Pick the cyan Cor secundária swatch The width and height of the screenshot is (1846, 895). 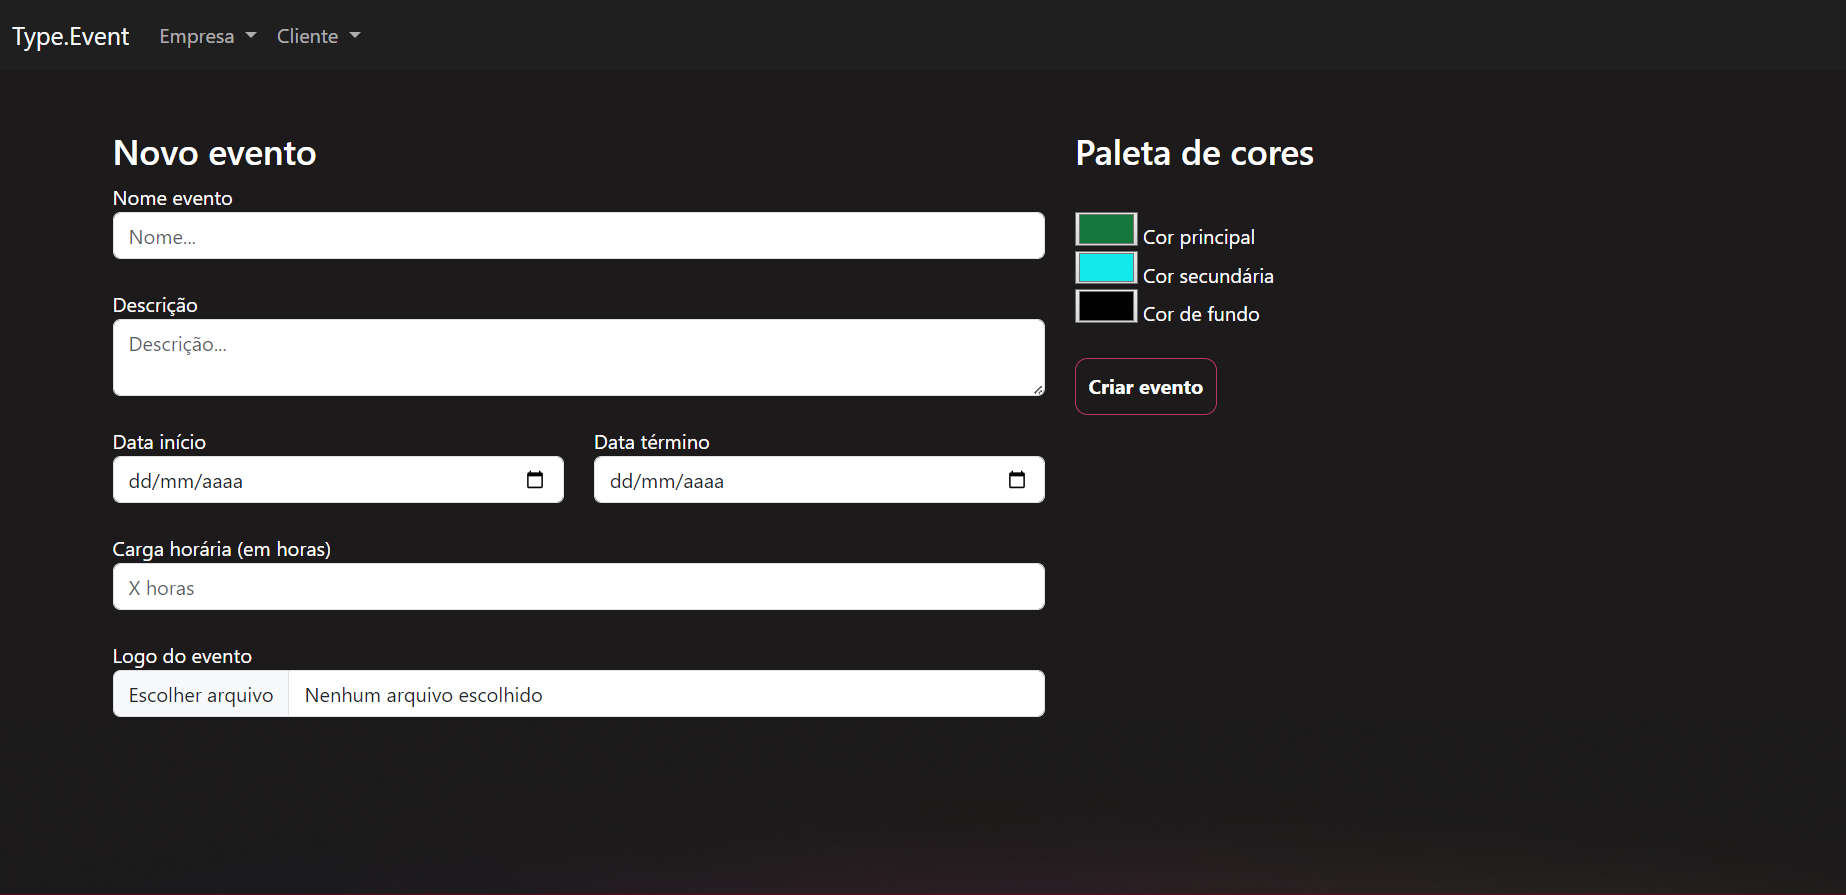pyautogui.click(x=1106, y=268)
